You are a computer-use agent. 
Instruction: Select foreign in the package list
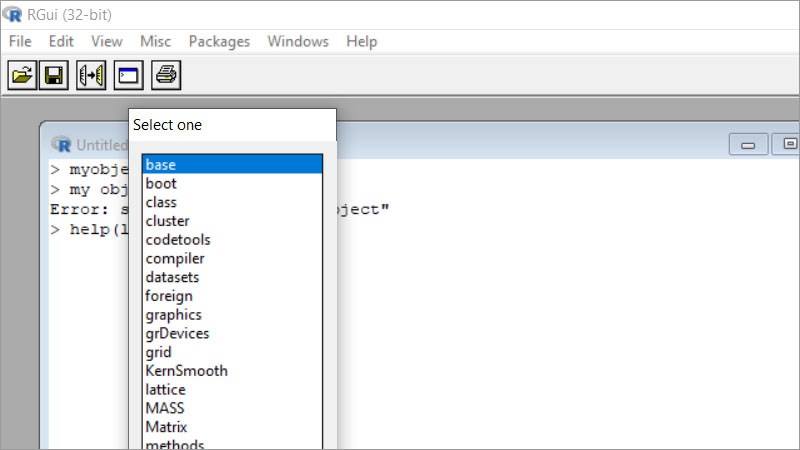pyautogui.click(x=232, y=296)
